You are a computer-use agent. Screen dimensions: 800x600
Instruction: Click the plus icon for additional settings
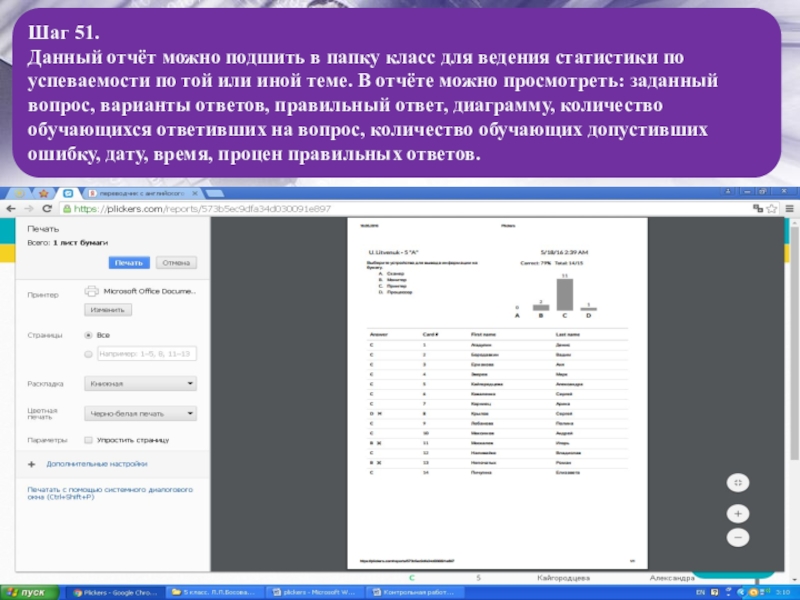(32, 464)
